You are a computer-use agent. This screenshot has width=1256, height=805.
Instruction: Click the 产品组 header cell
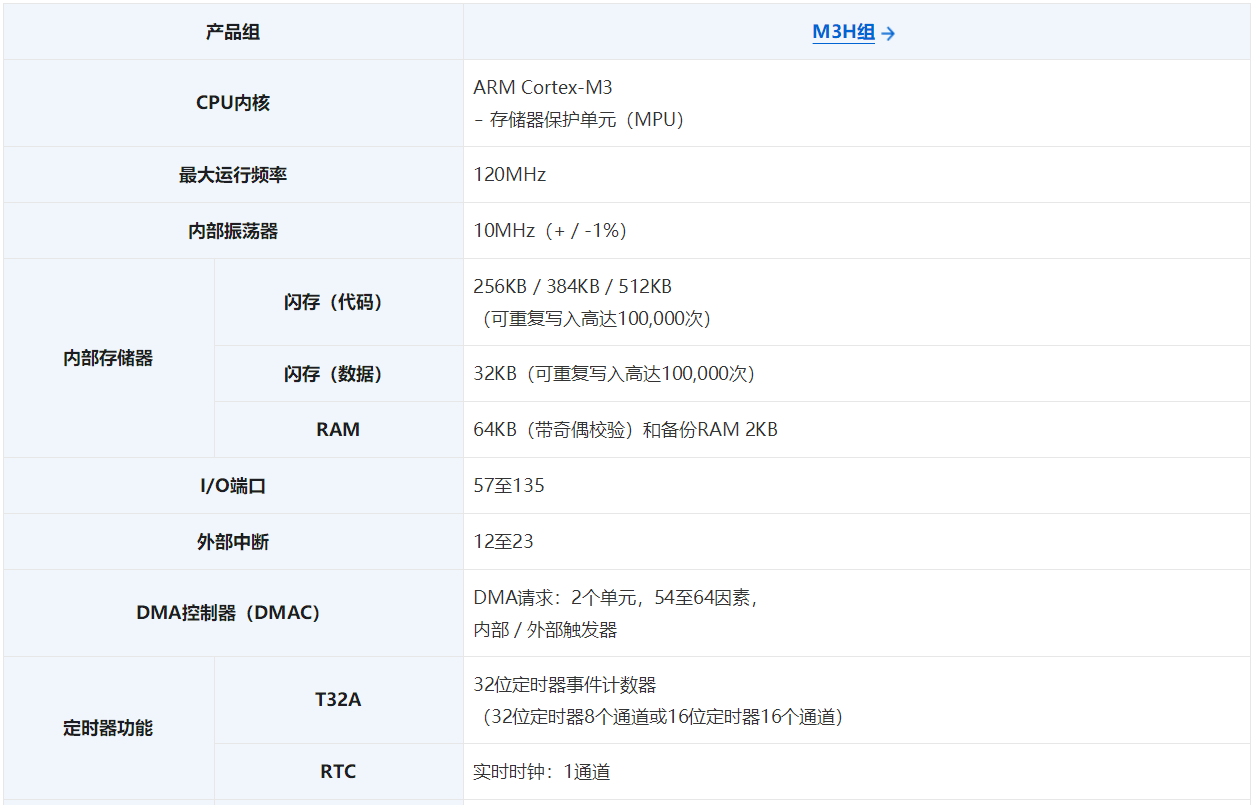pos(233,32)
